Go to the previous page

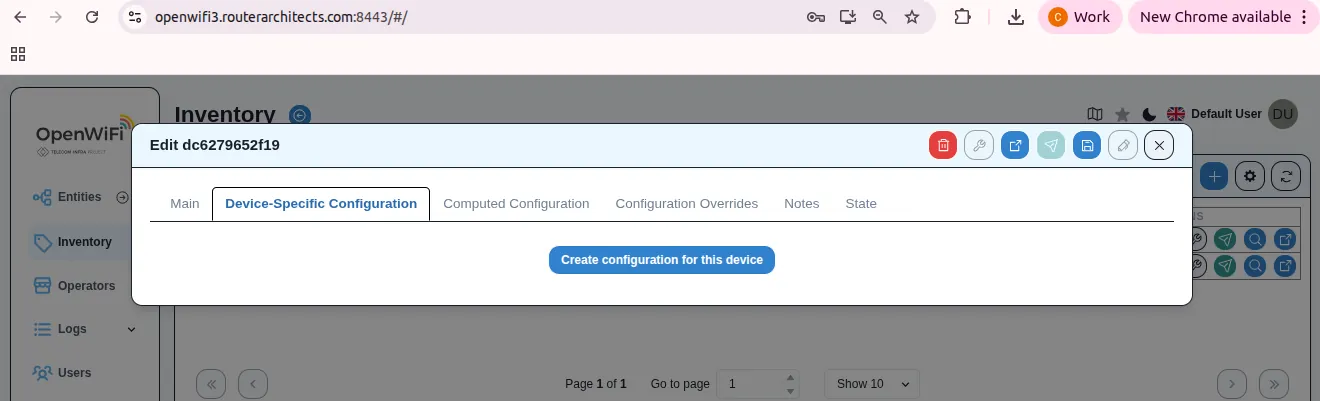(x=253, y=384)
